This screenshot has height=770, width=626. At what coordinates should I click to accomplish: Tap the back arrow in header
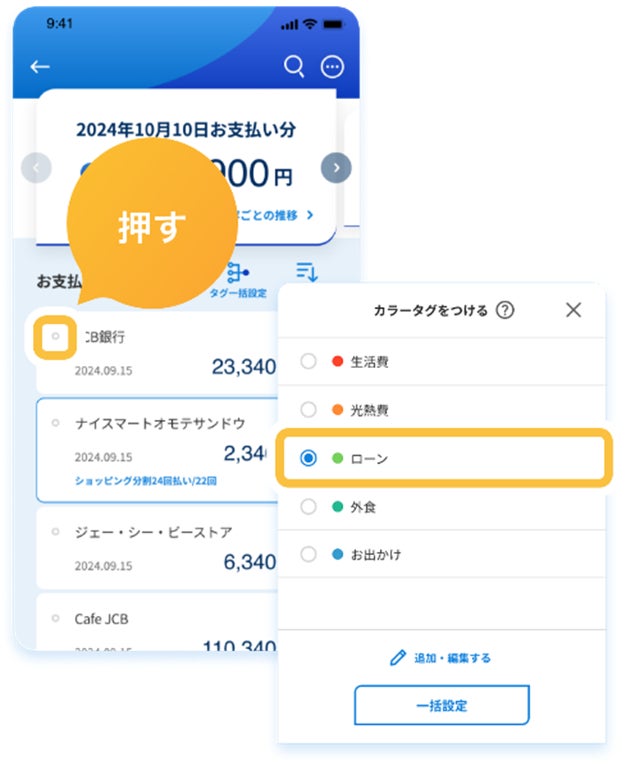[x=39, y=67]
